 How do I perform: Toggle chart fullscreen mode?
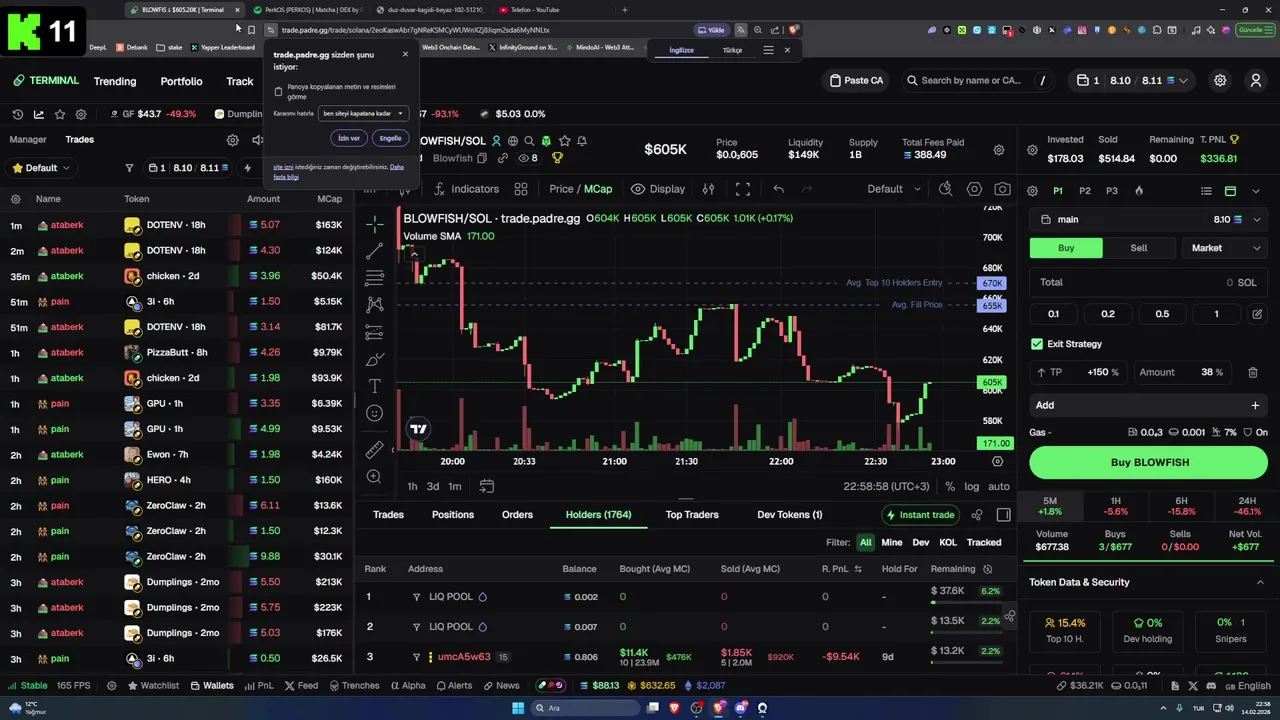(x=743, y=189)
